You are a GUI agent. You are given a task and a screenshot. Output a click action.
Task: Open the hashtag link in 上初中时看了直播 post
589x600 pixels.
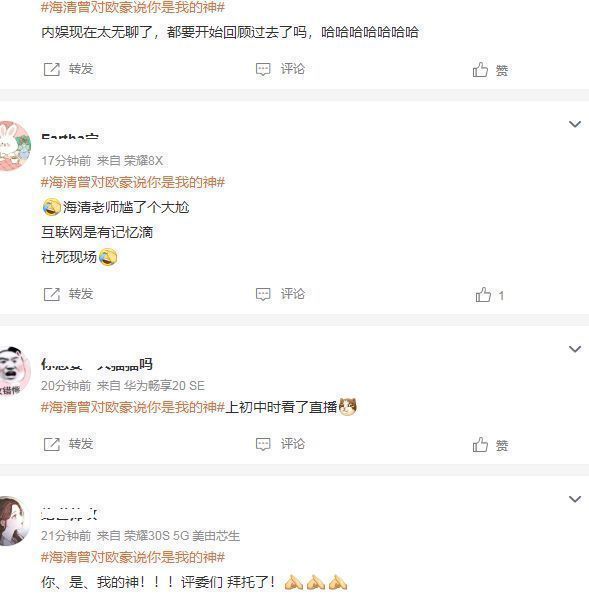[x=133, y=407]
